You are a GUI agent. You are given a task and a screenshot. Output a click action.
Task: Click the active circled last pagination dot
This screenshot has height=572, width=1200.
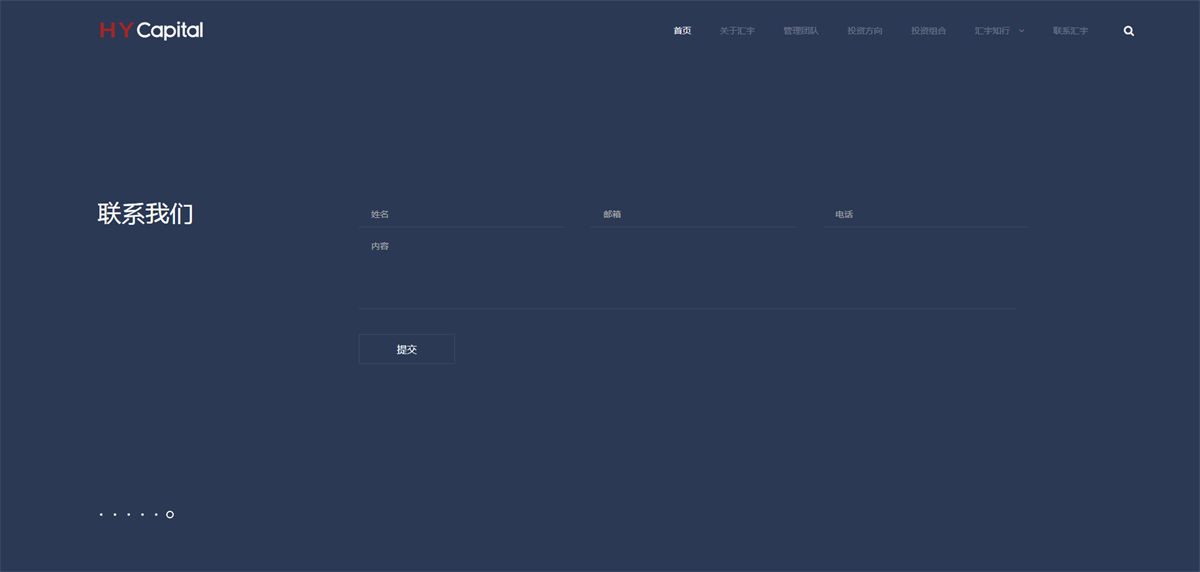170,515
